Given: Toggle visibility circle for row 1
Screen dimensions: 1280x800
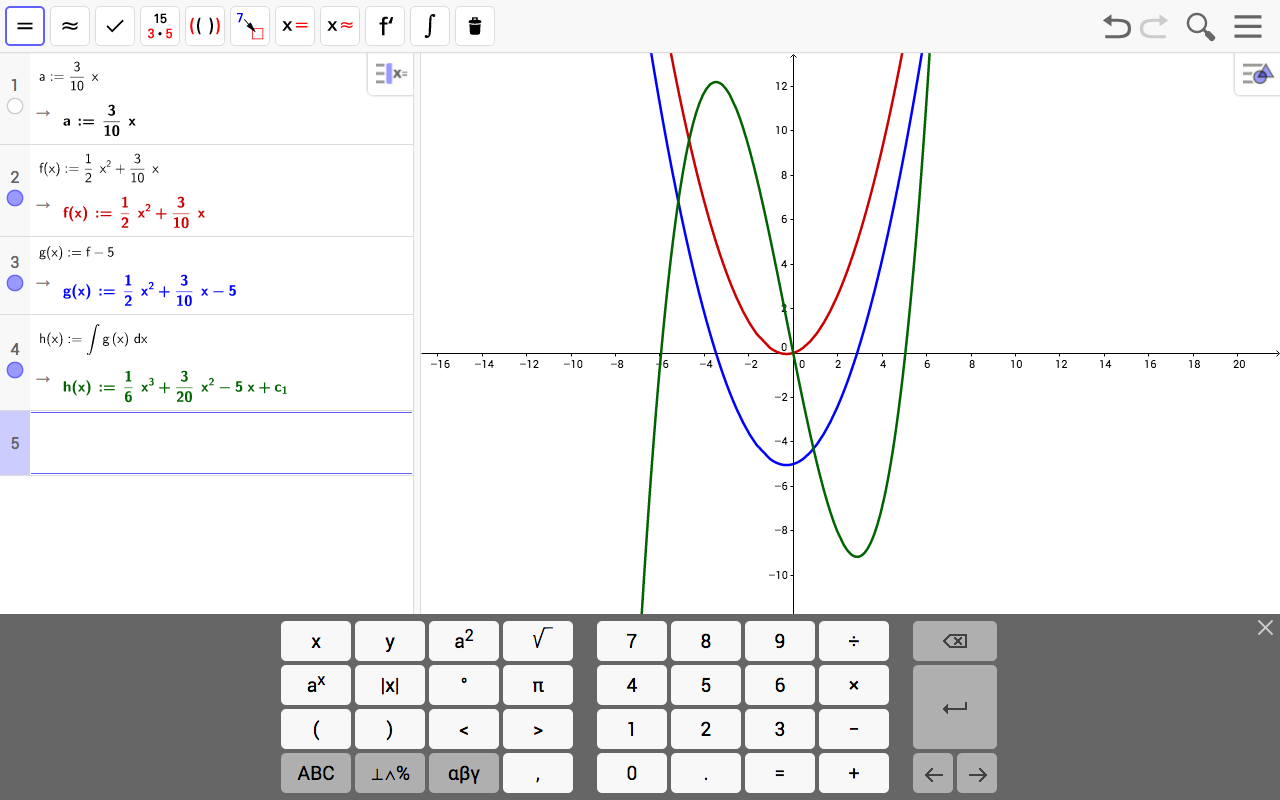Looking at the screenshot, I should click(x=15, y=106).
